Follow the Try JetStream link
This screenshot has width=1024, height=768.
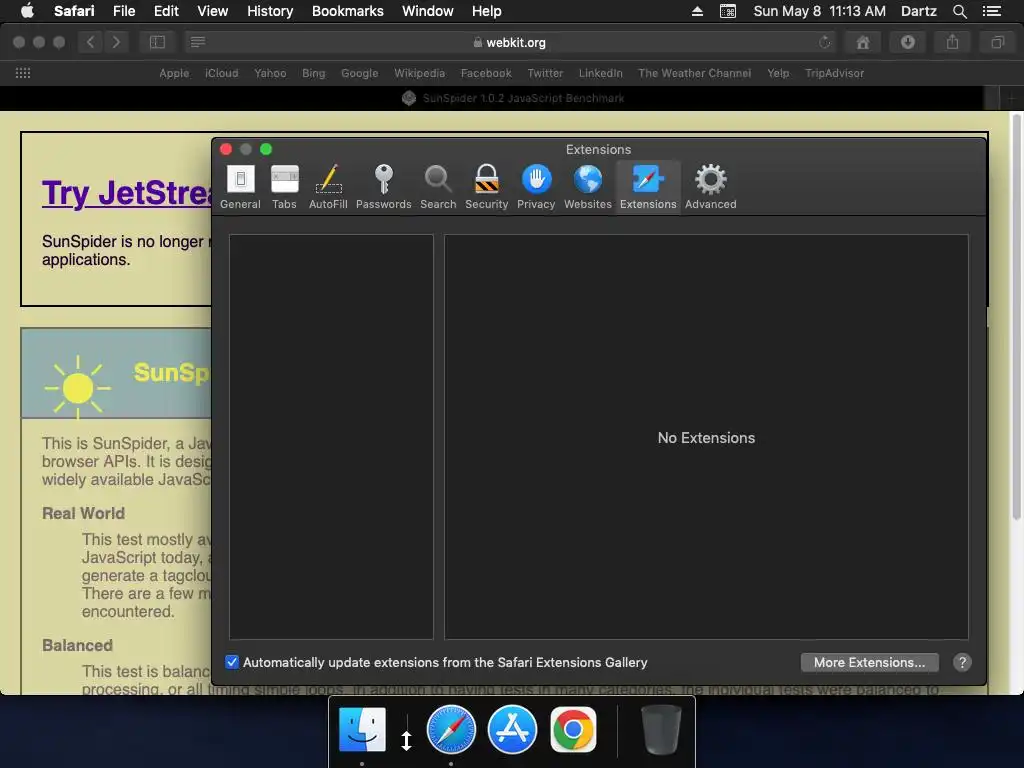click(127, 193)
